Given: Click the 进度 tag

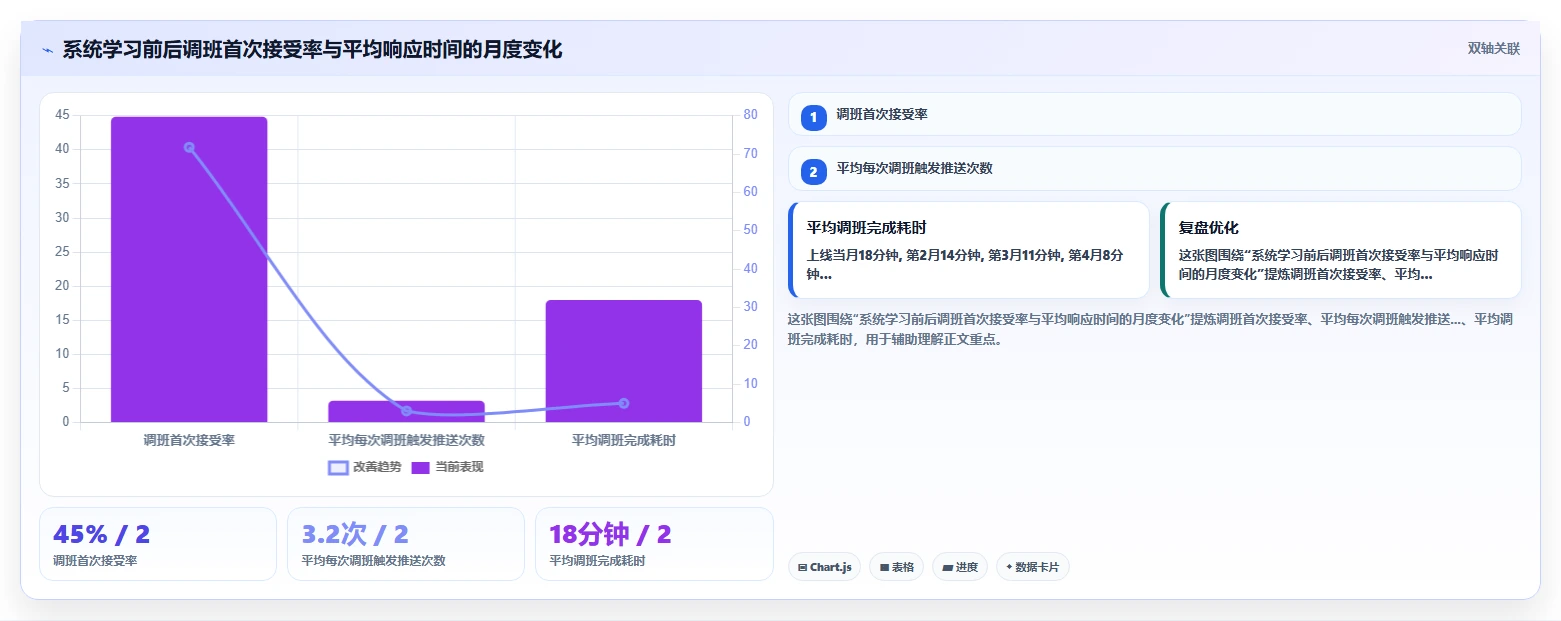Looking at the screenshot, I should (960, 567).
